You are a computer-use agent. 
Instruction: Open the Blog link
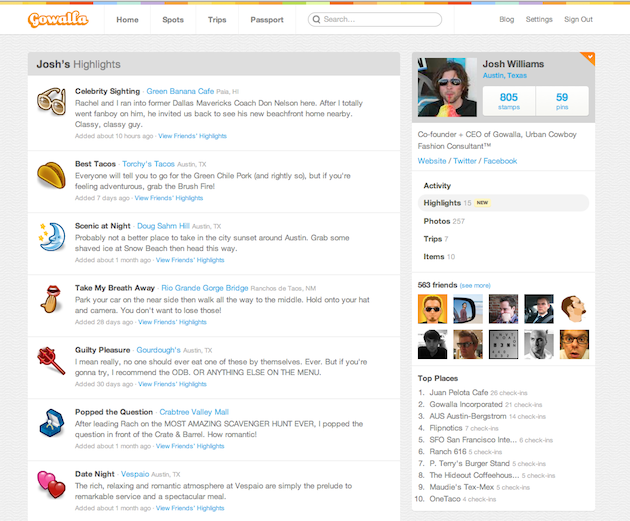(507, 19)
